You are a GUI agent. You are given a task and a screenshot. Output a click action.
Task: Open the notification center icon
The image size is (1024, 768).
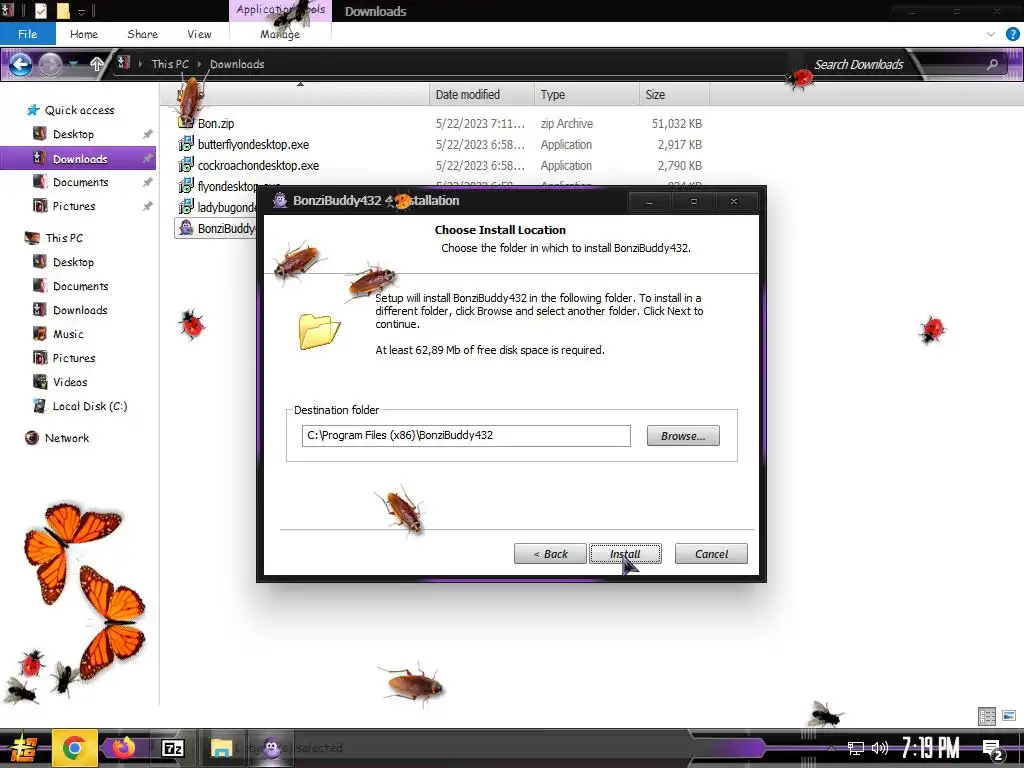(x=991, y=749)
